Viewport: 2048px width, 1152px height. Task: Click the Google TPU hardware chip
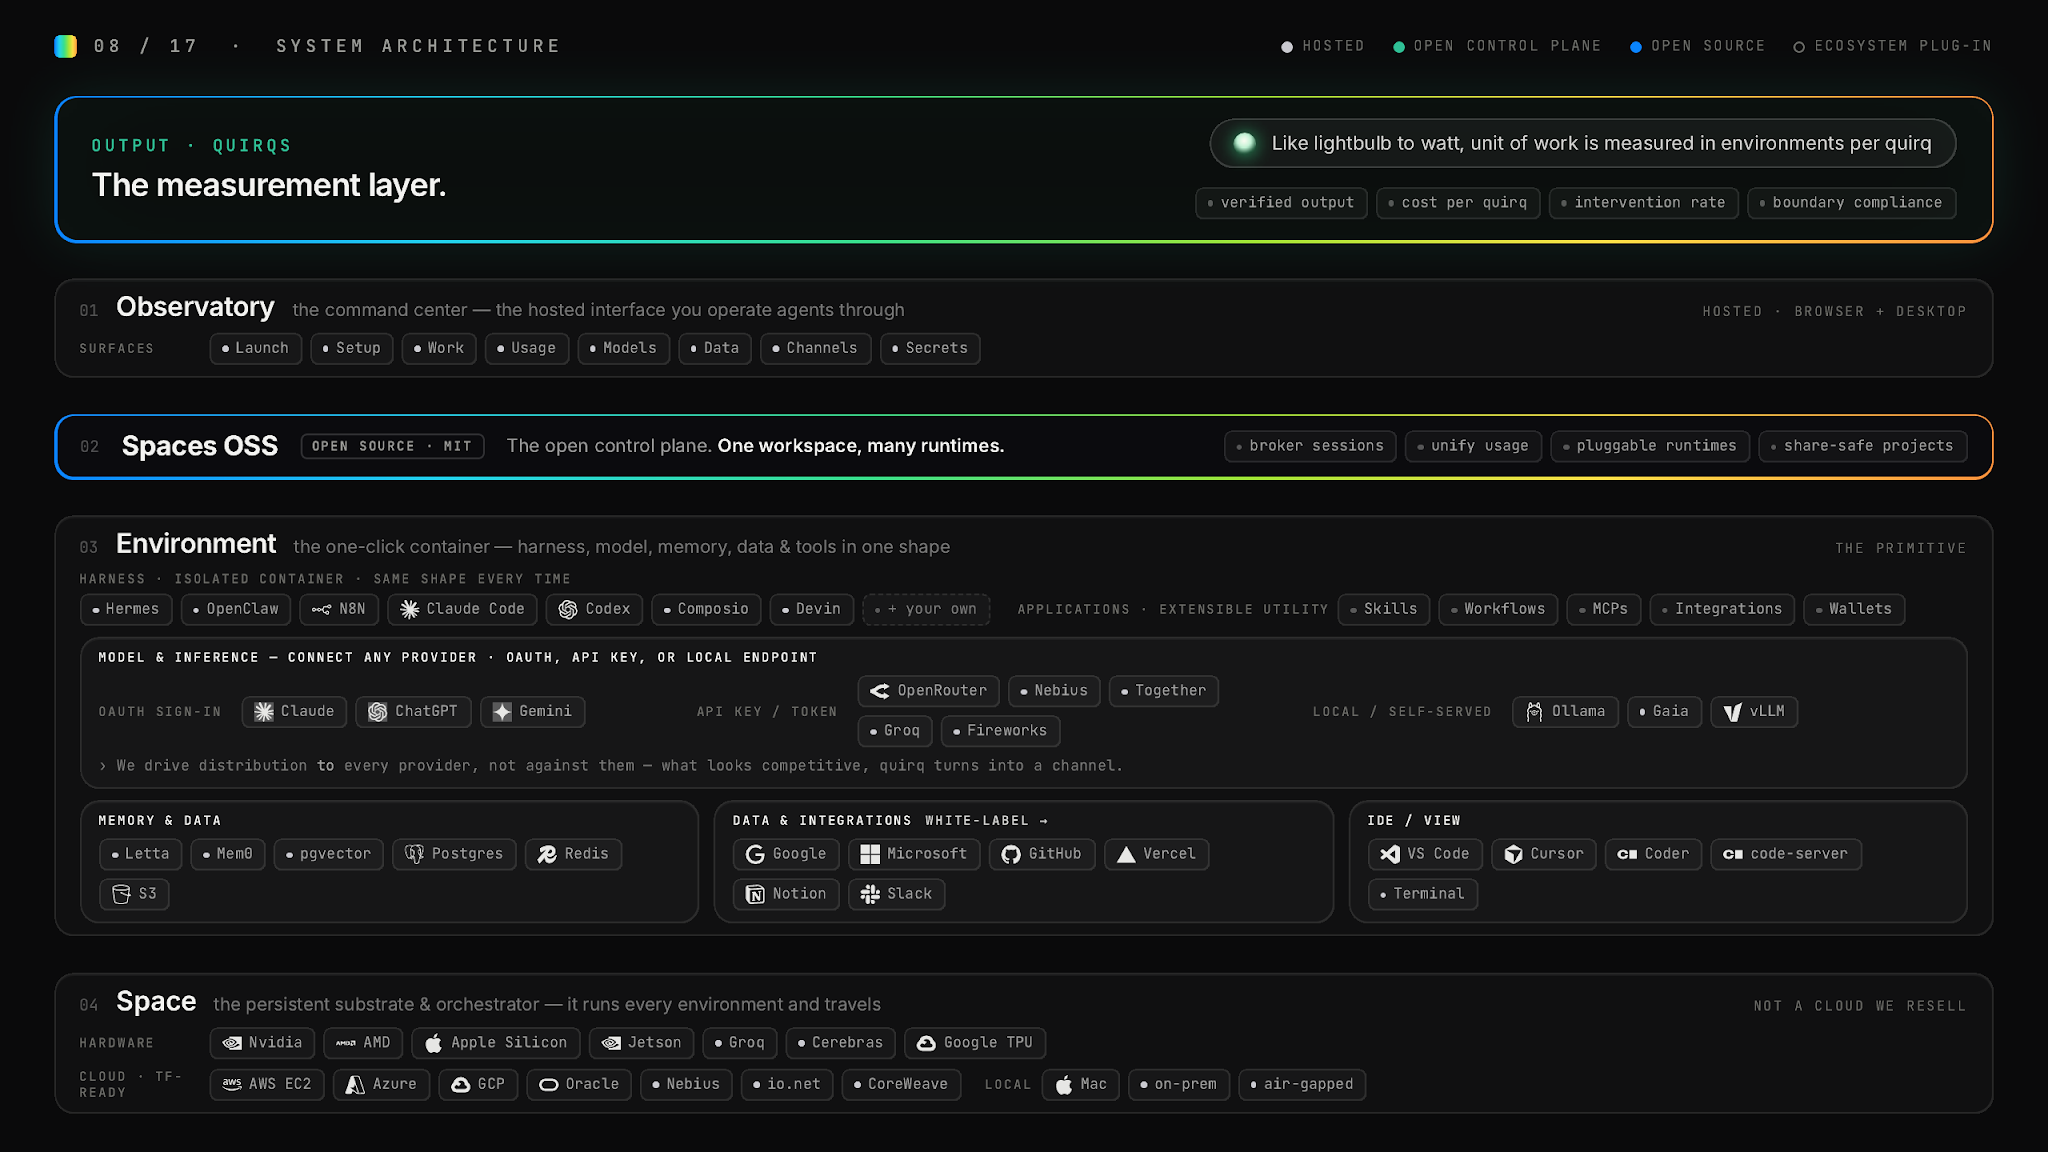(x=975, y=1043)
